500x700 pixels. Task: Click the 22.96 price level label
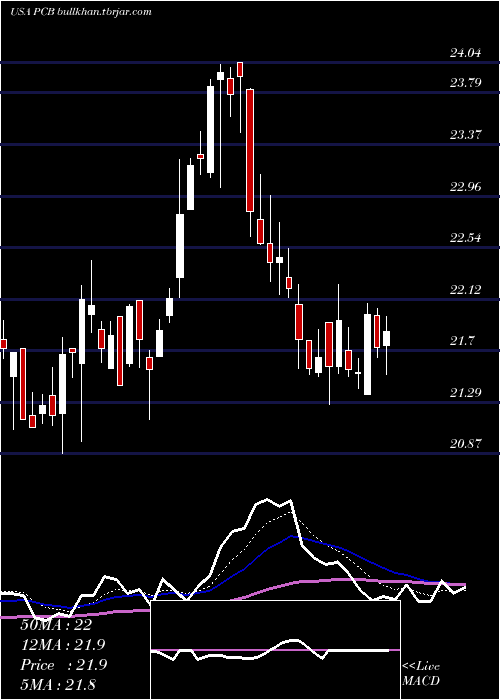pos(466,186)
